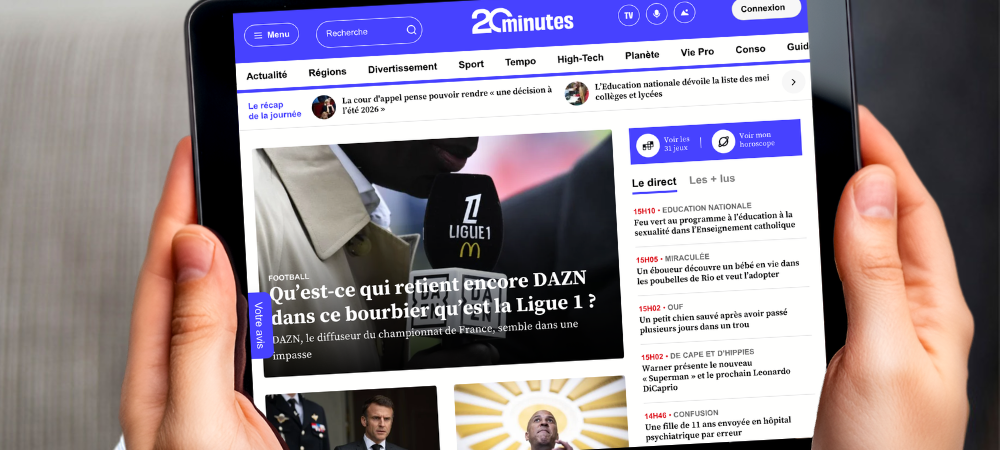The width and height of the screenshot is (1000, 450).
Task: Click the Connexion button
Action: pos(766,9)
